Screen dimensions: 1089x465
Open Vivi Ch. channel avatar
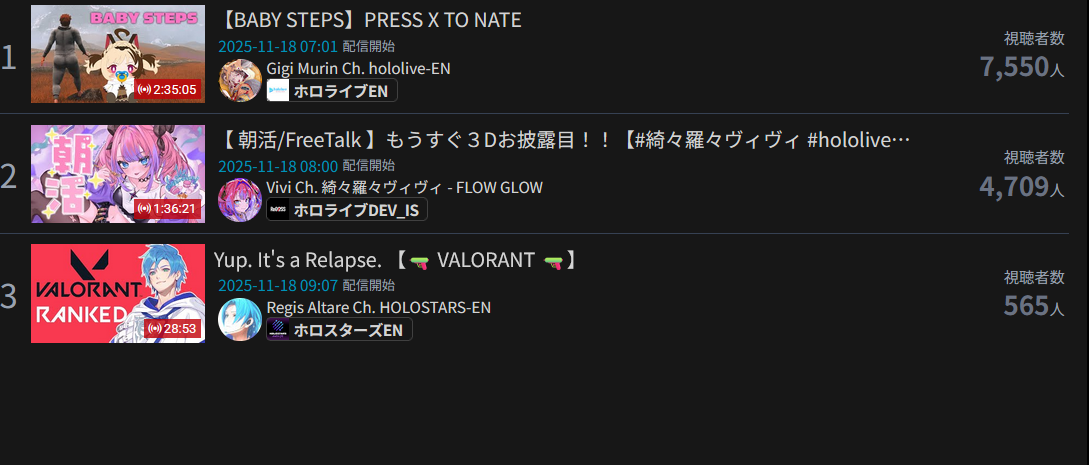(240, 200)
